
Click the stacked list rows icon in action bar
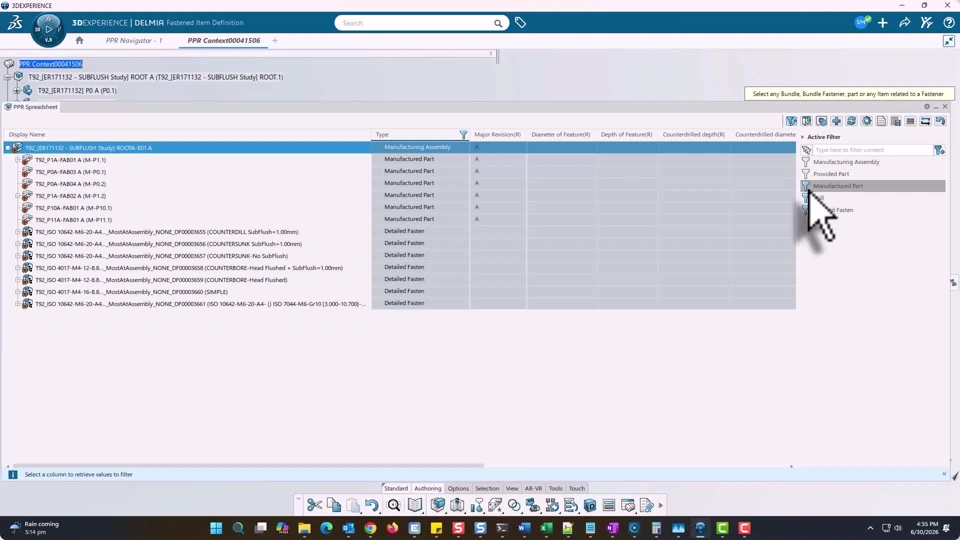click(609, 505)
